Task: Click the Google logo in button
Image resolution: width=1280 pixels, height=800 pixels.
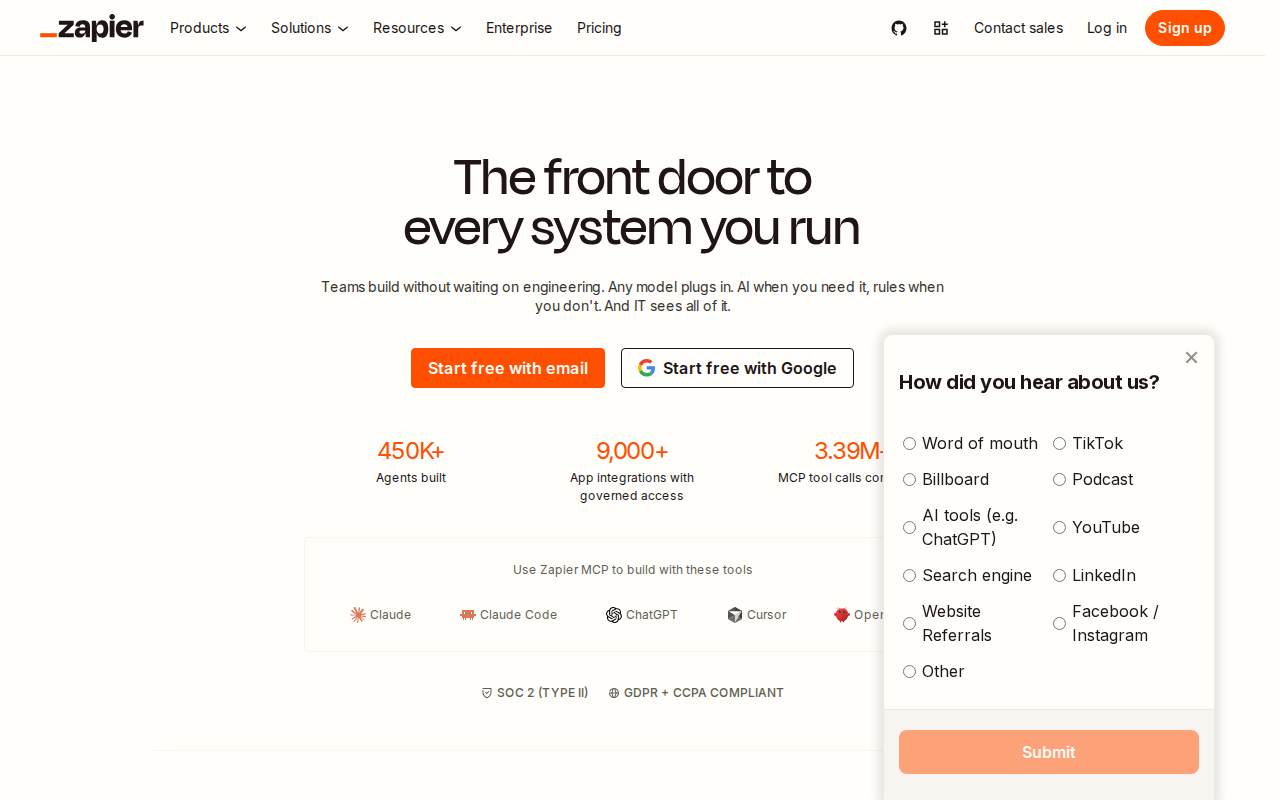Action: [x=647, y=368]
